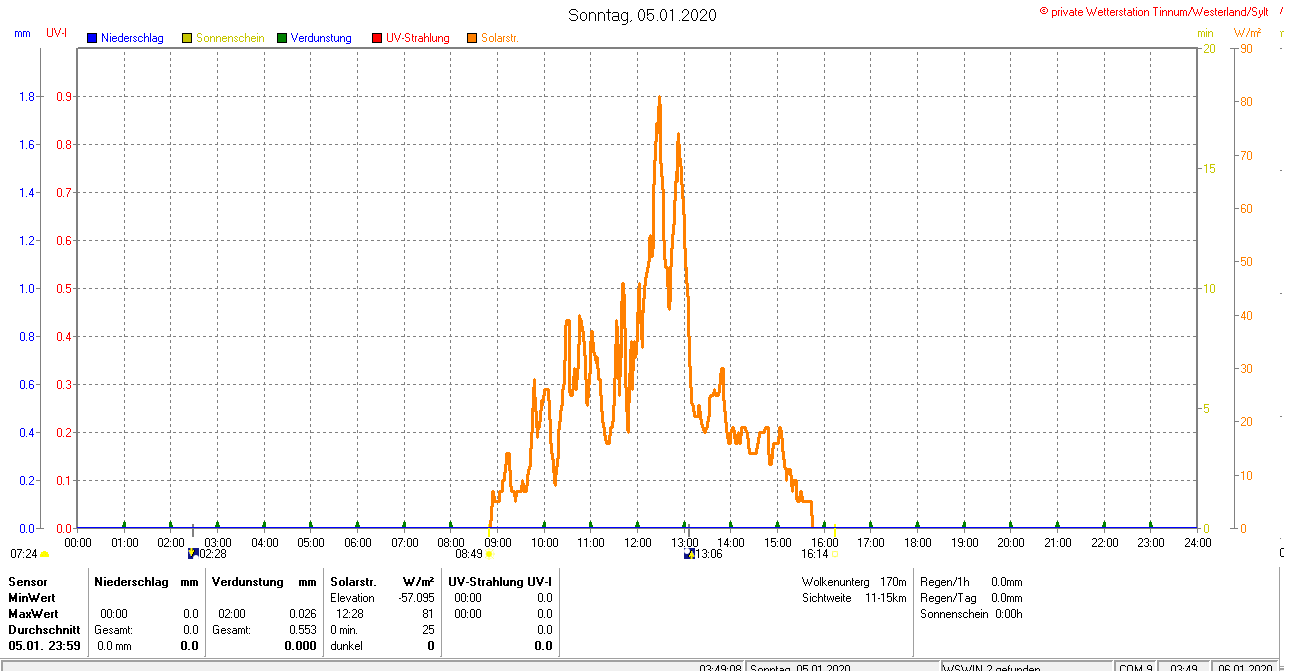
Task: Click the Sensor row header in table
Action: click(28, 582)
